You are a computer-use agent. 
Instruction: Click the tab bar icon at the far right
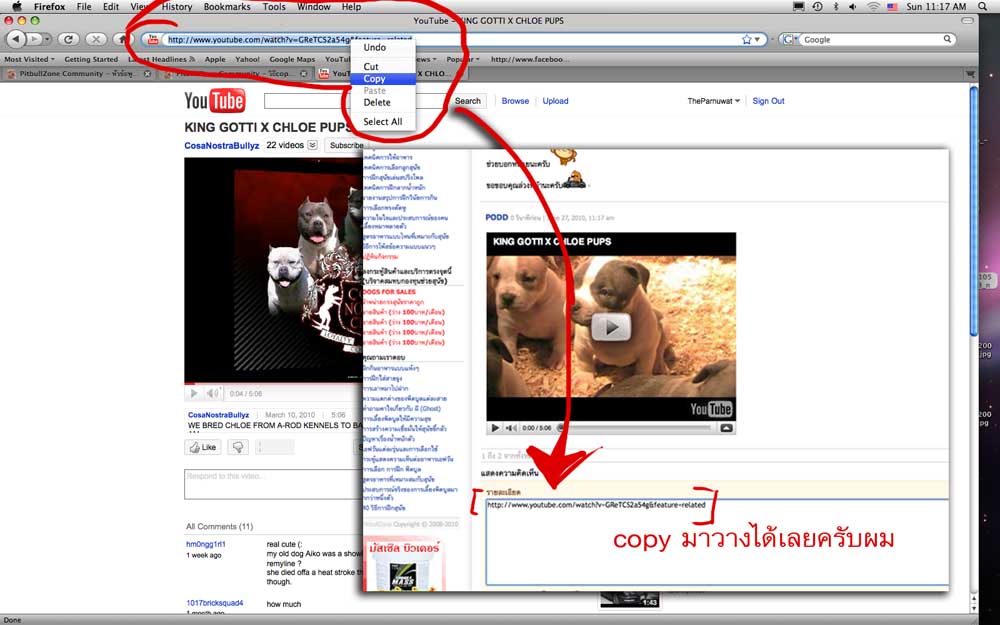[970, 74]
